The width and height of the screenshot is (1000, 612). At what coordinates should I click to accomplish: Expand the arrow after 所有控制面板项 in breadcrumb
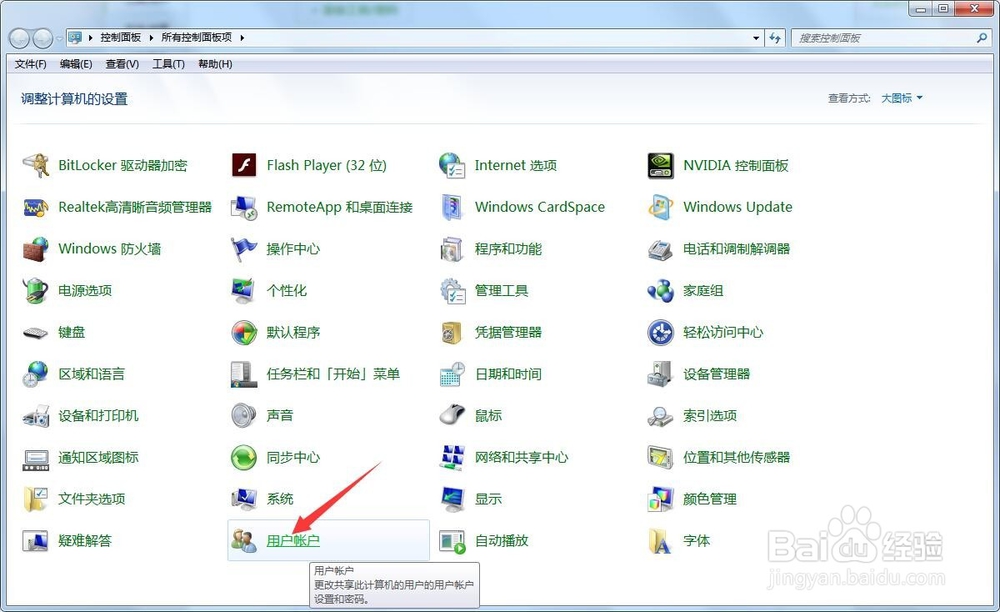pyautogui.click(x=242, y=38)
